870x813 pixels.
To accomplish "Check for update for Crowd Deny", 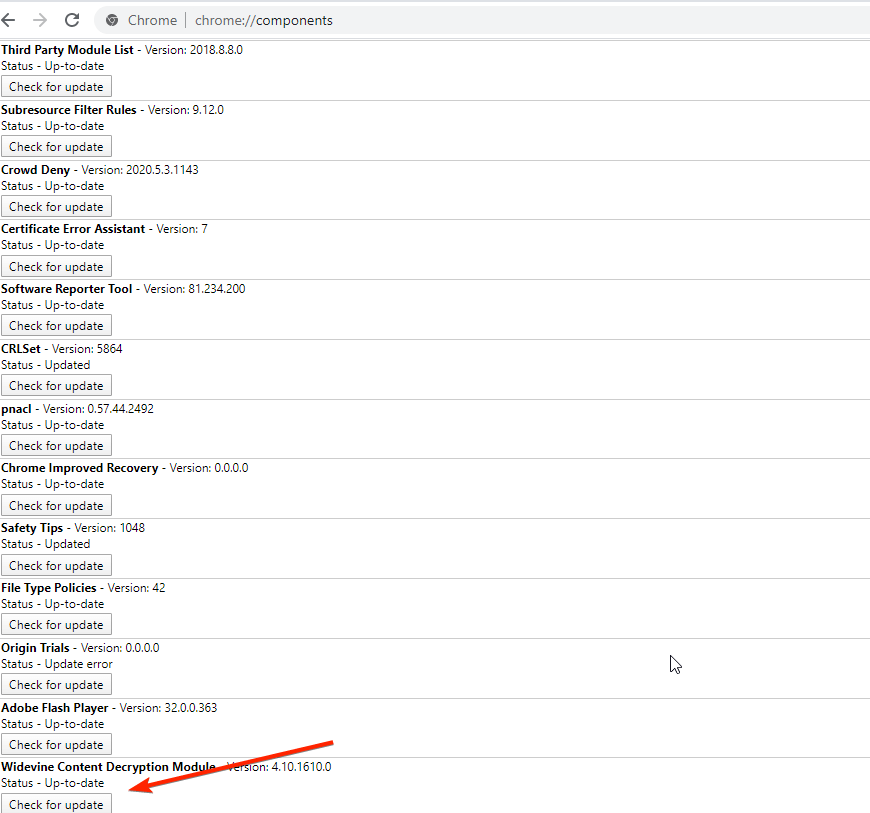I will coord(56,207).
